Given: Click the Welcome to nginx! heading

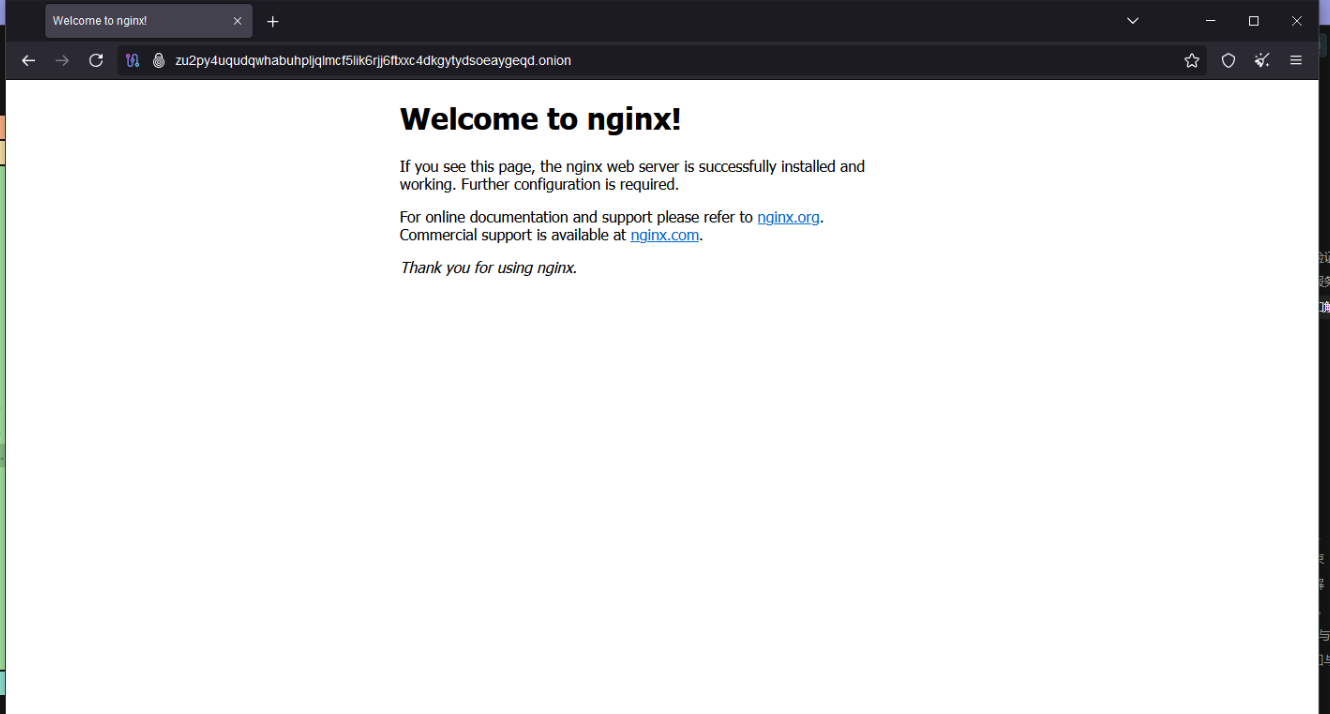Looking at the screenshot, I should tap(540, 119).
